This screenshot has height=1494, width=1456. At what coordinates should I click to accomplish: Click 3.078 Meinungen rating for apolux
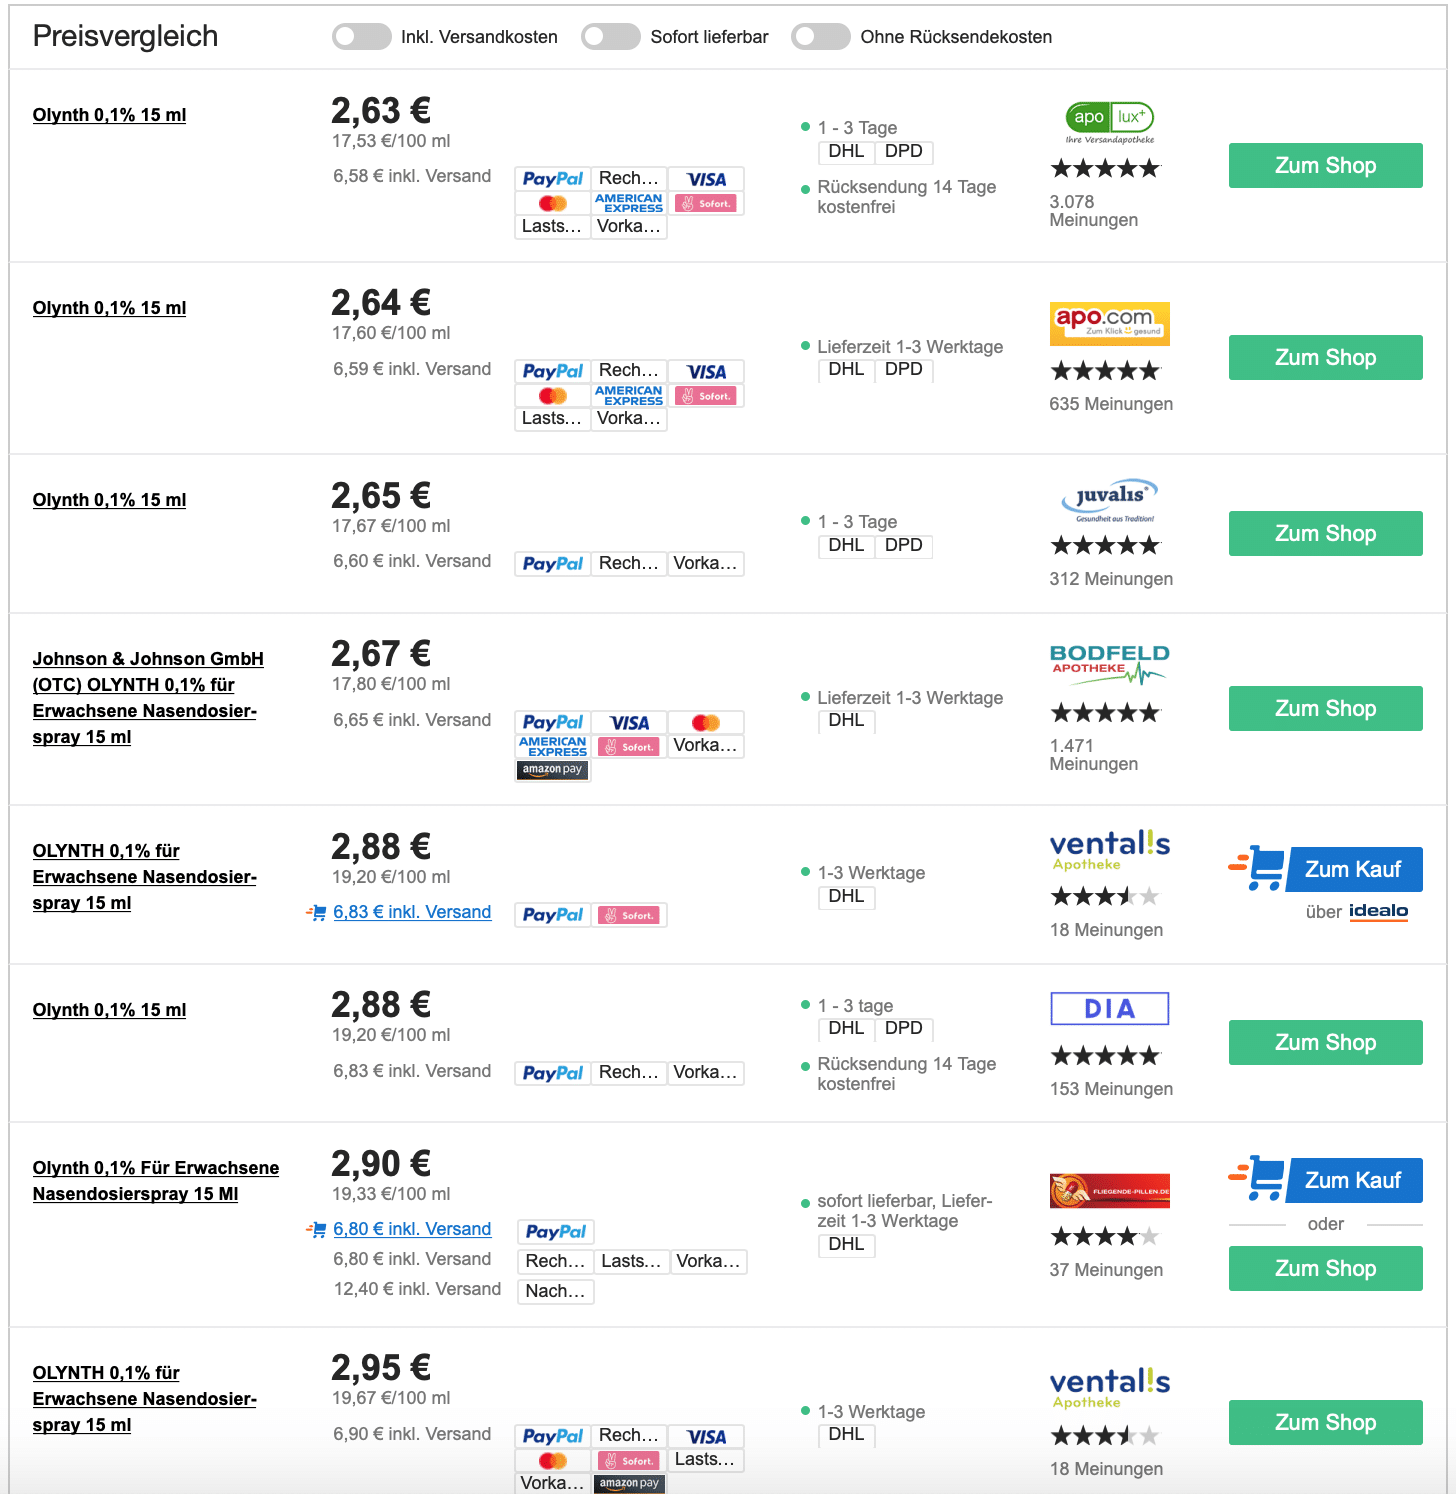[1093, 211]
